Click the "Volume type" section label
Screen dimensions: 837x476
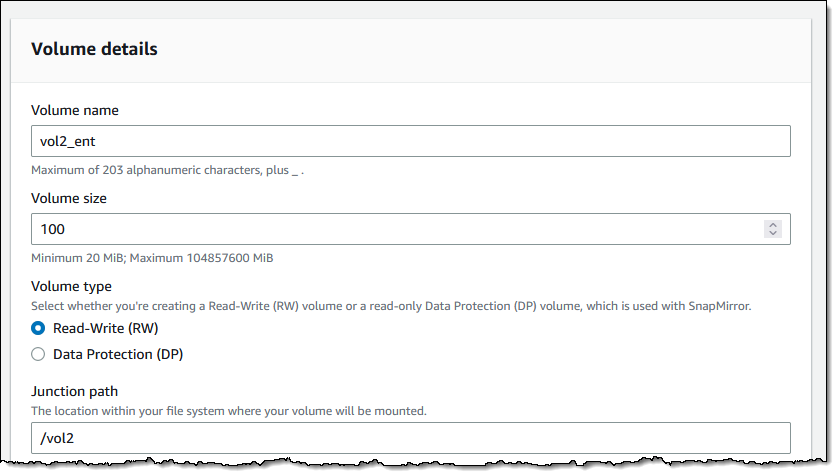(x=72, y=287)
